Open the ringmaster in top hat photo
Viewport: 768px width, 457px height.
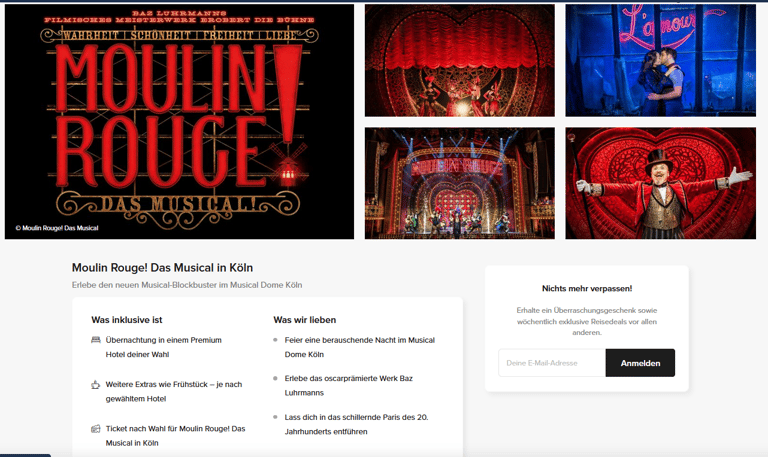tap(660, 183)
